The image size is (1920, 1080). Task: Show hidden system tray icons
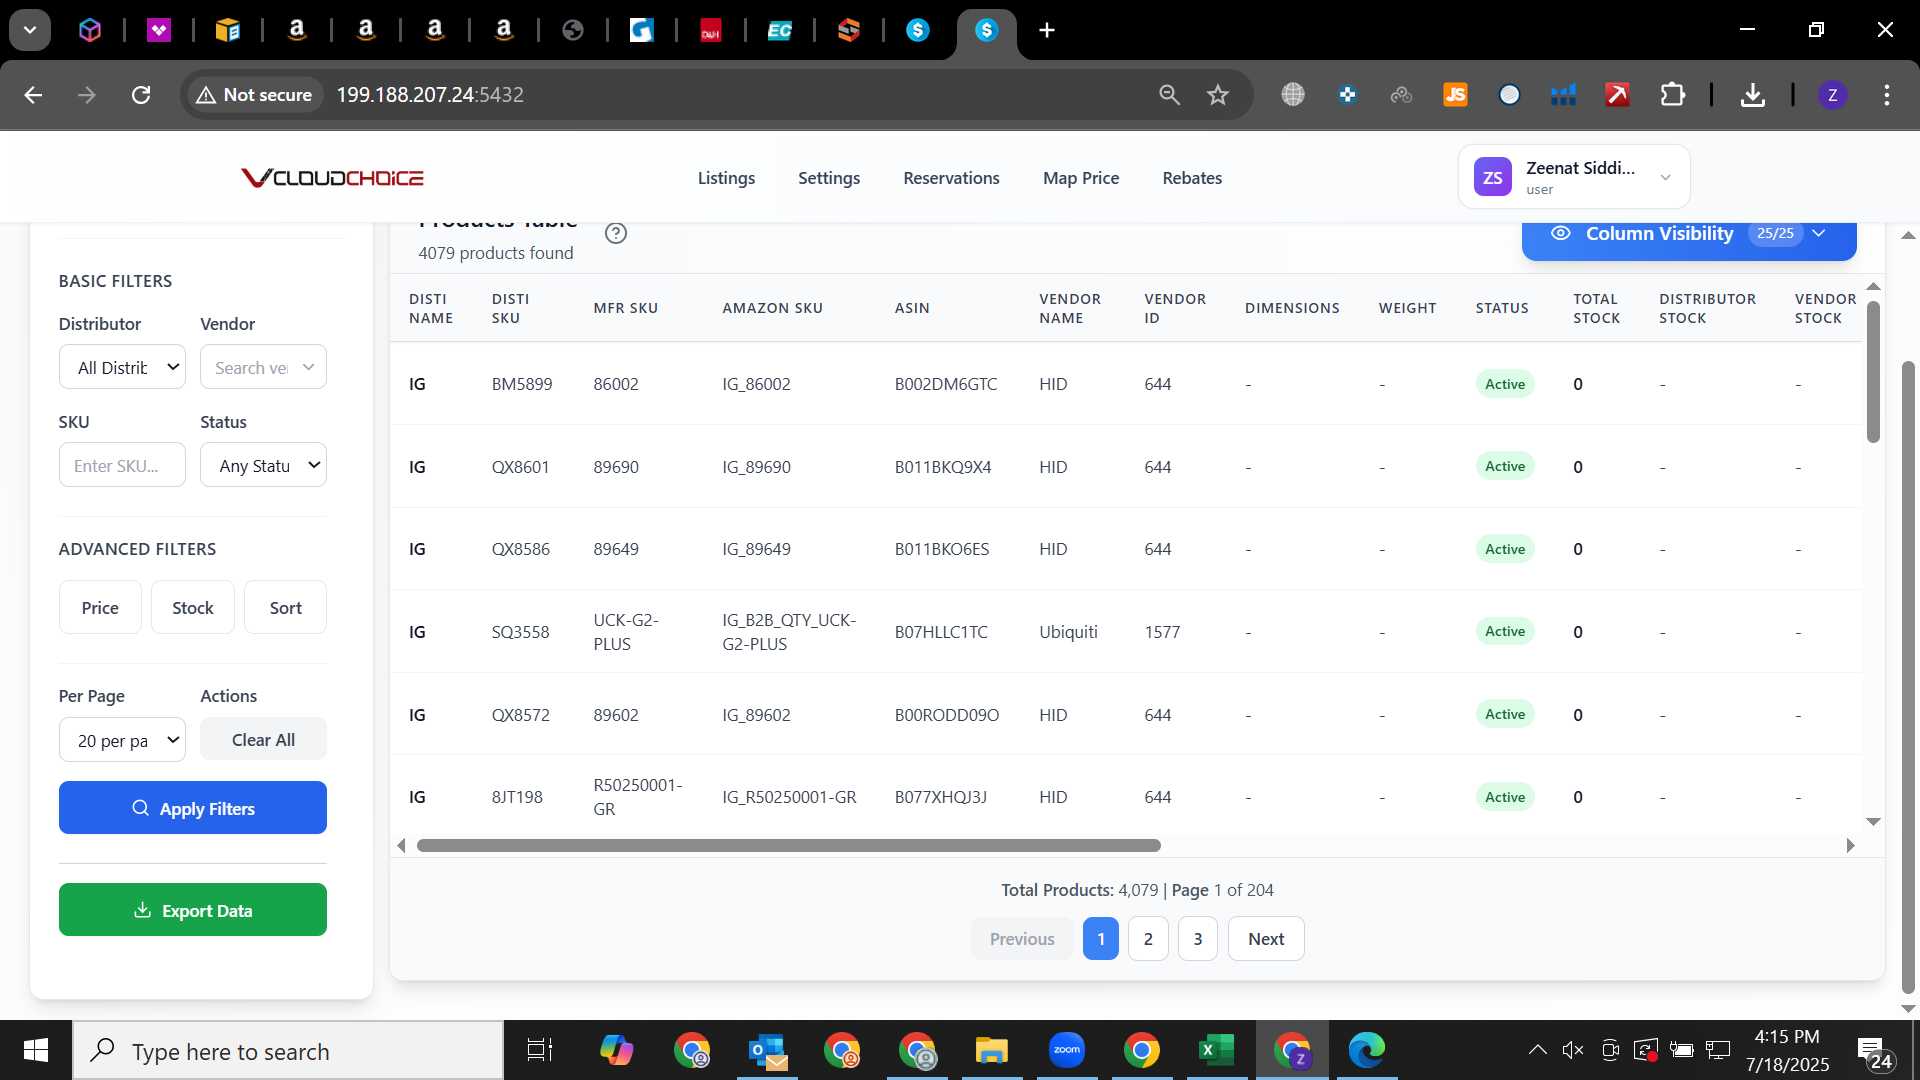[x=1537, y=1050]
